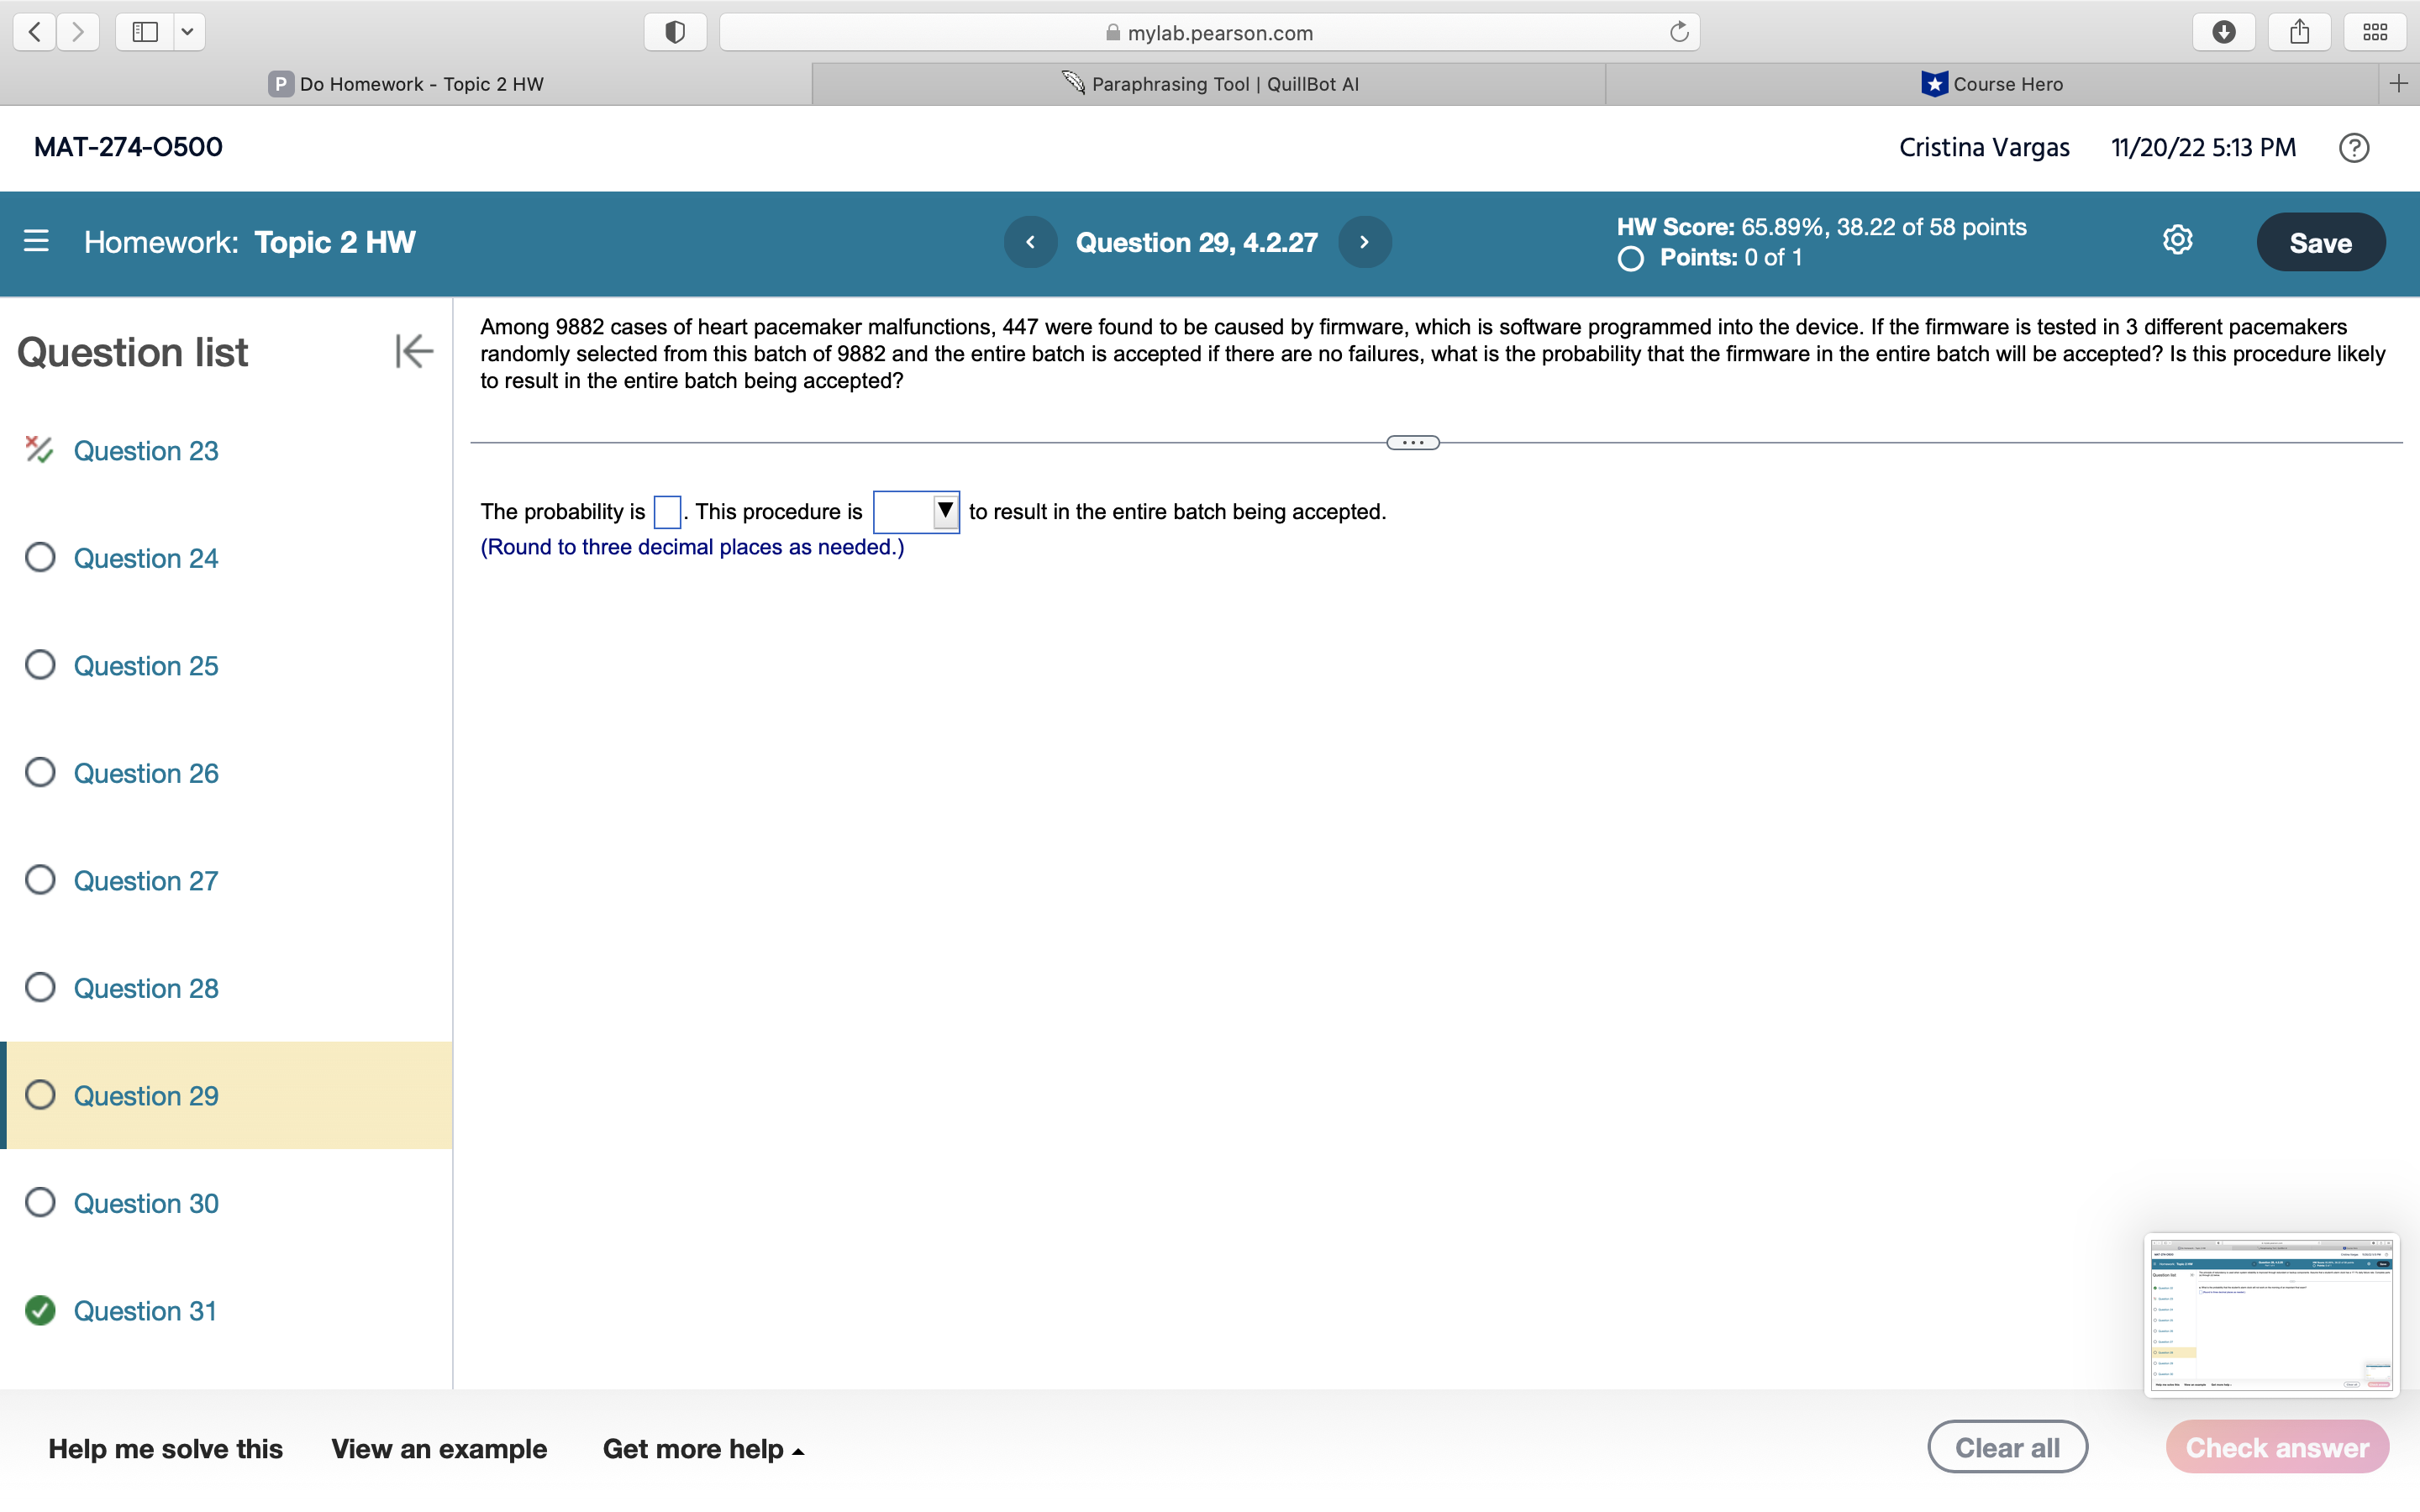The image size is (2420, 1512).
Task: Go to the previous question with left chevron
Action: (1031, 241)
